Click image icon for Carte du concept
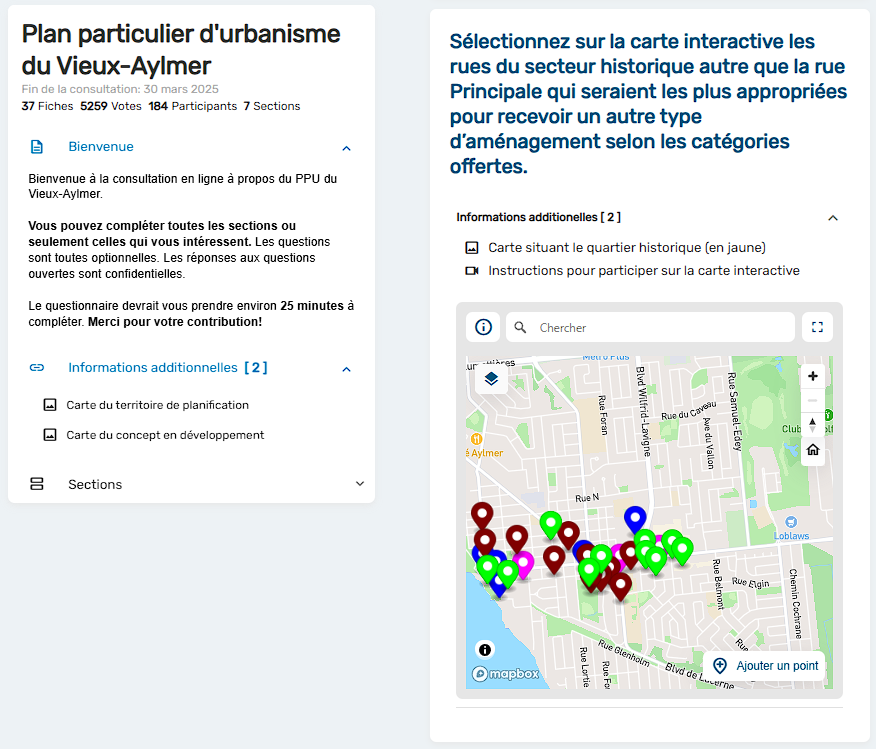The width and height of the screenshot is (876, 749). tap(50, 435)
